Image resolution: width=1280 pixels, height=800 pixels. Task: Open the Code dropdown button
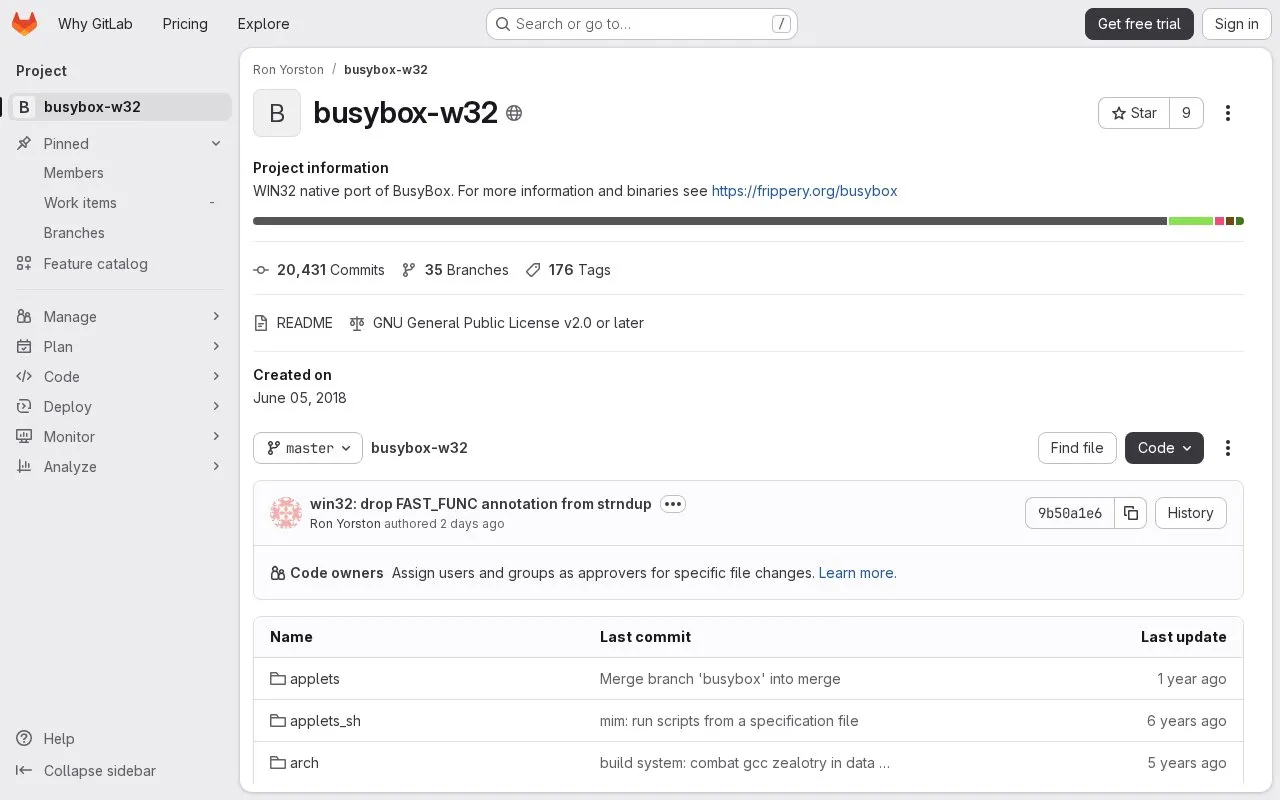point(1164,448)
